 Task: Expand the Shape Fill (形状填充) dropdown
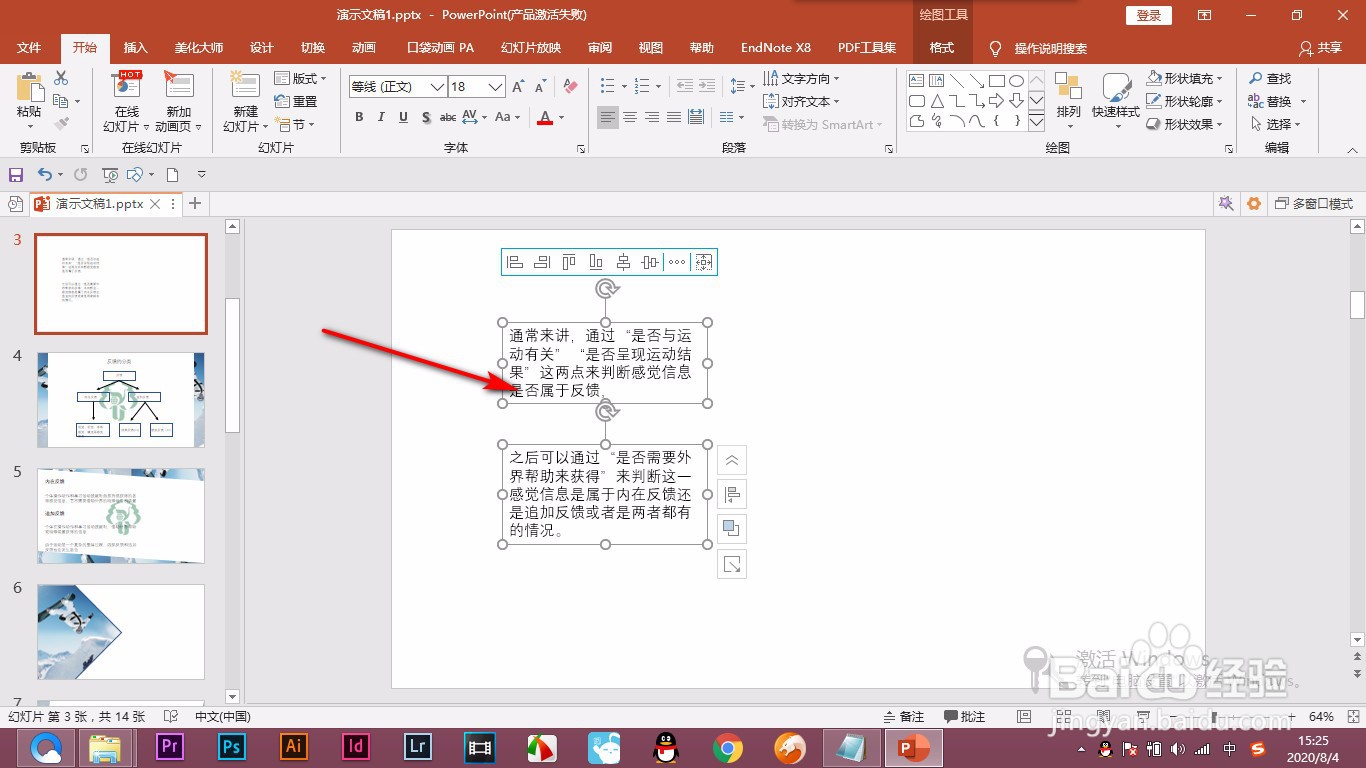point(1185,78)
